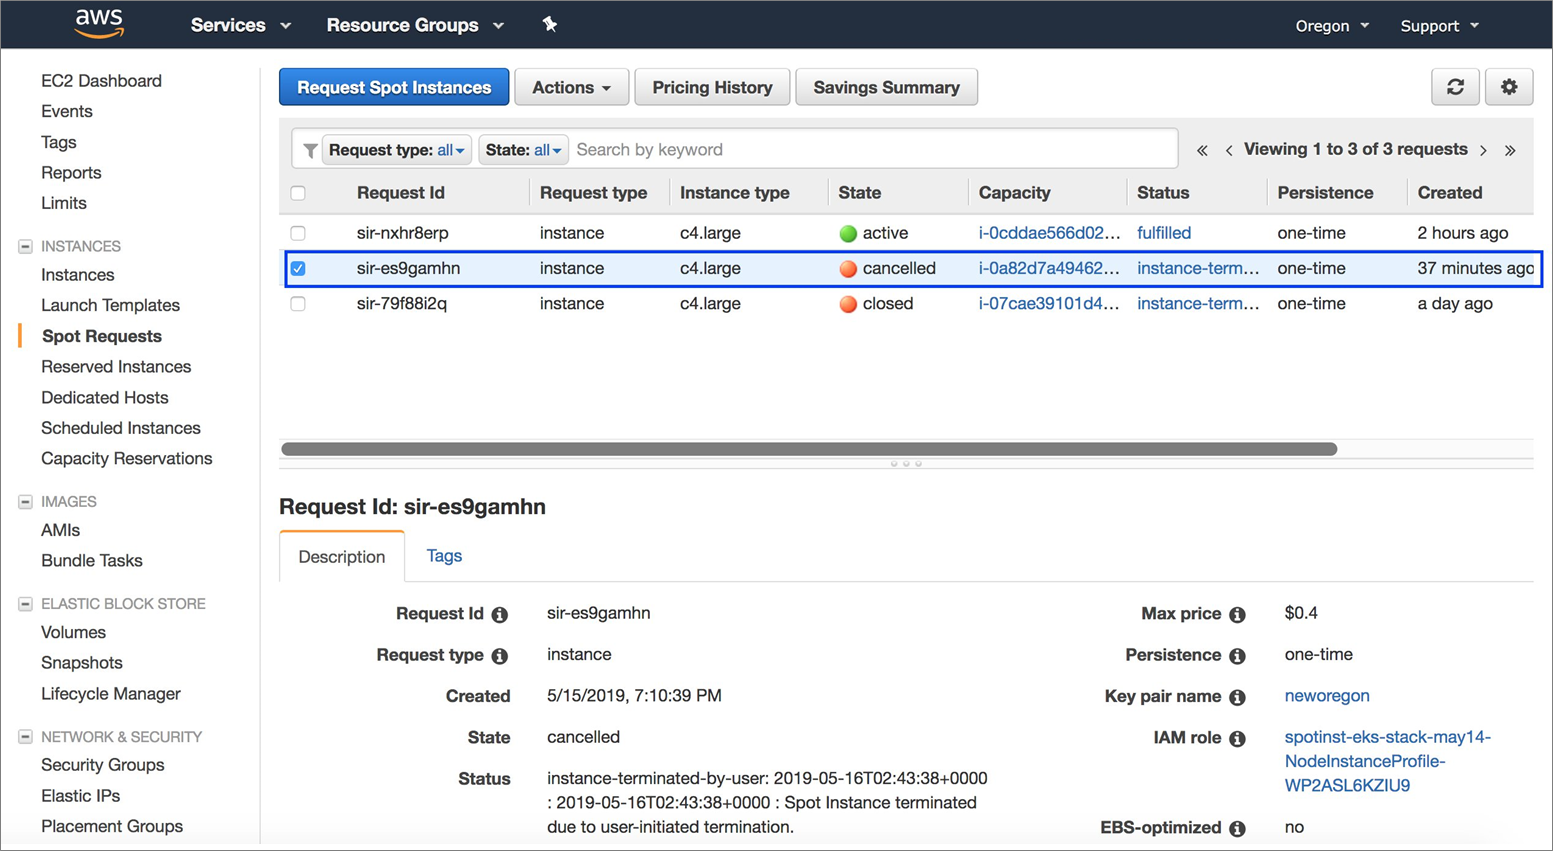Open the Oregon region selector
The width and height of the screenshot is (1553, 851).
click(1332, 26)
